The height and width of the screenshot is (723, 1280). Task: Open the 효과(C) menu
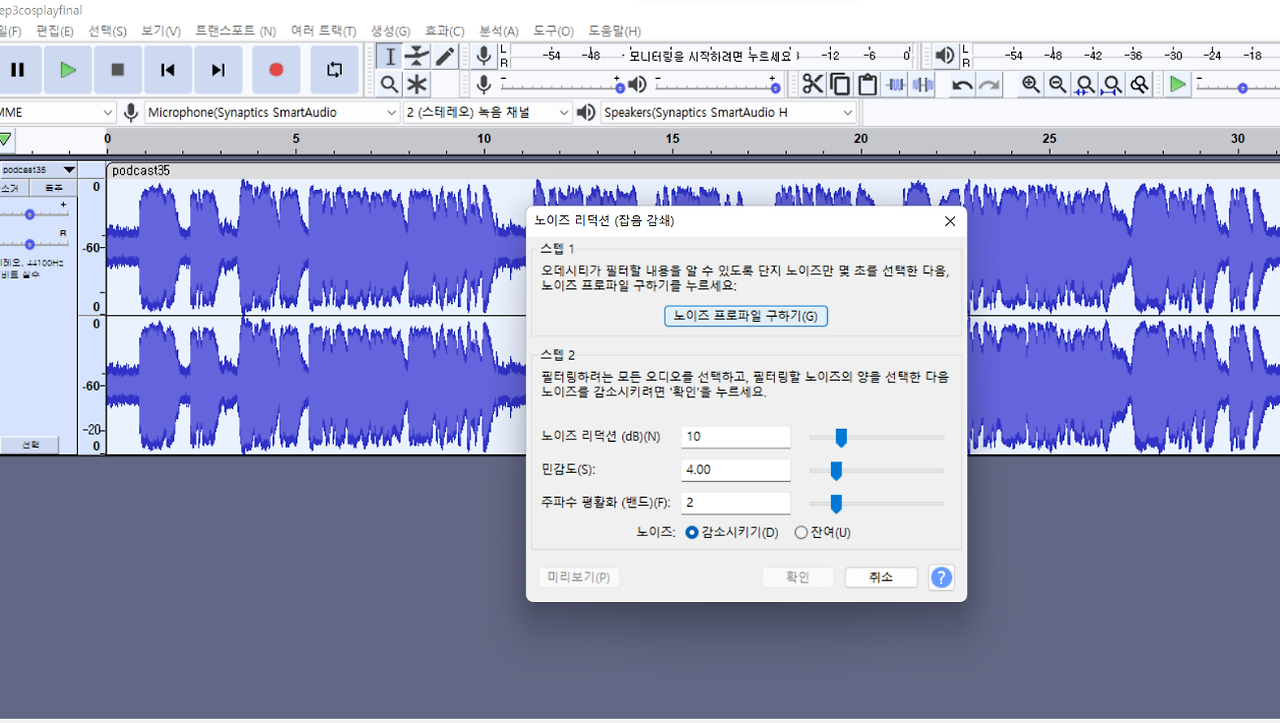click(444, 31)
